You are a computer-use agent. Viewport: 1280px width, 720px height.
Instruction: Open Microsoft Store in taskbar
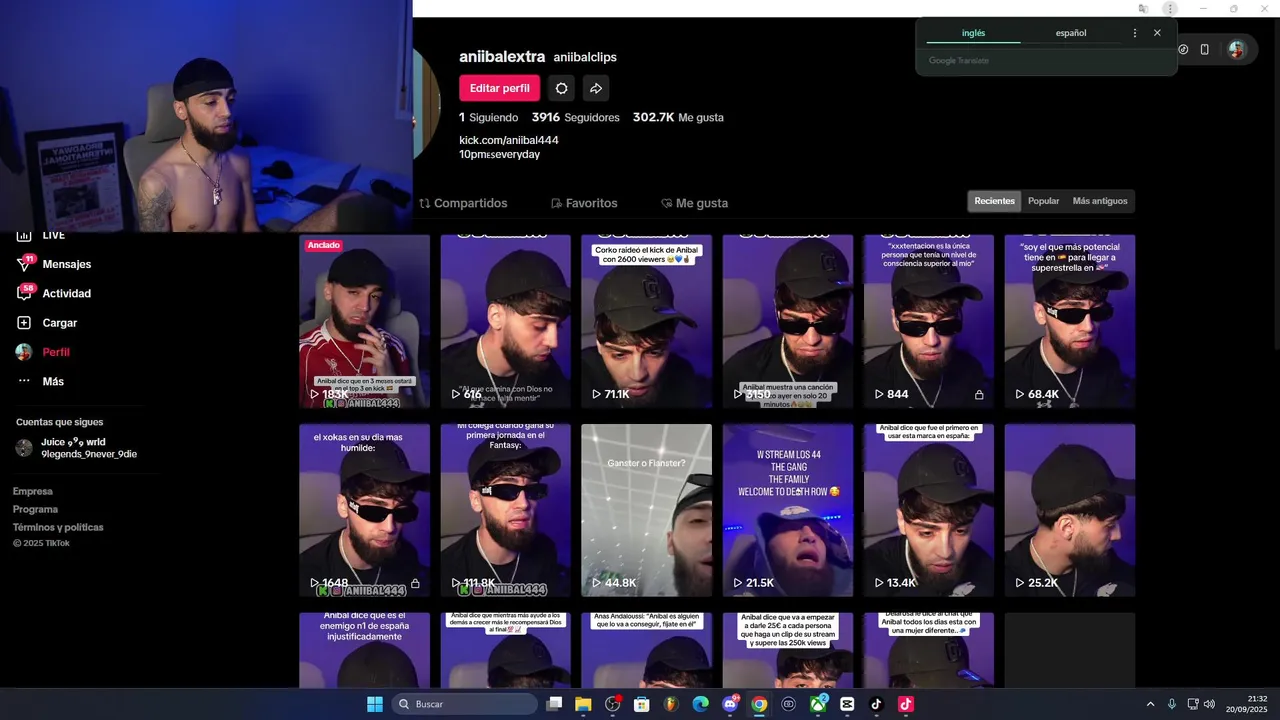pos(642,704)
